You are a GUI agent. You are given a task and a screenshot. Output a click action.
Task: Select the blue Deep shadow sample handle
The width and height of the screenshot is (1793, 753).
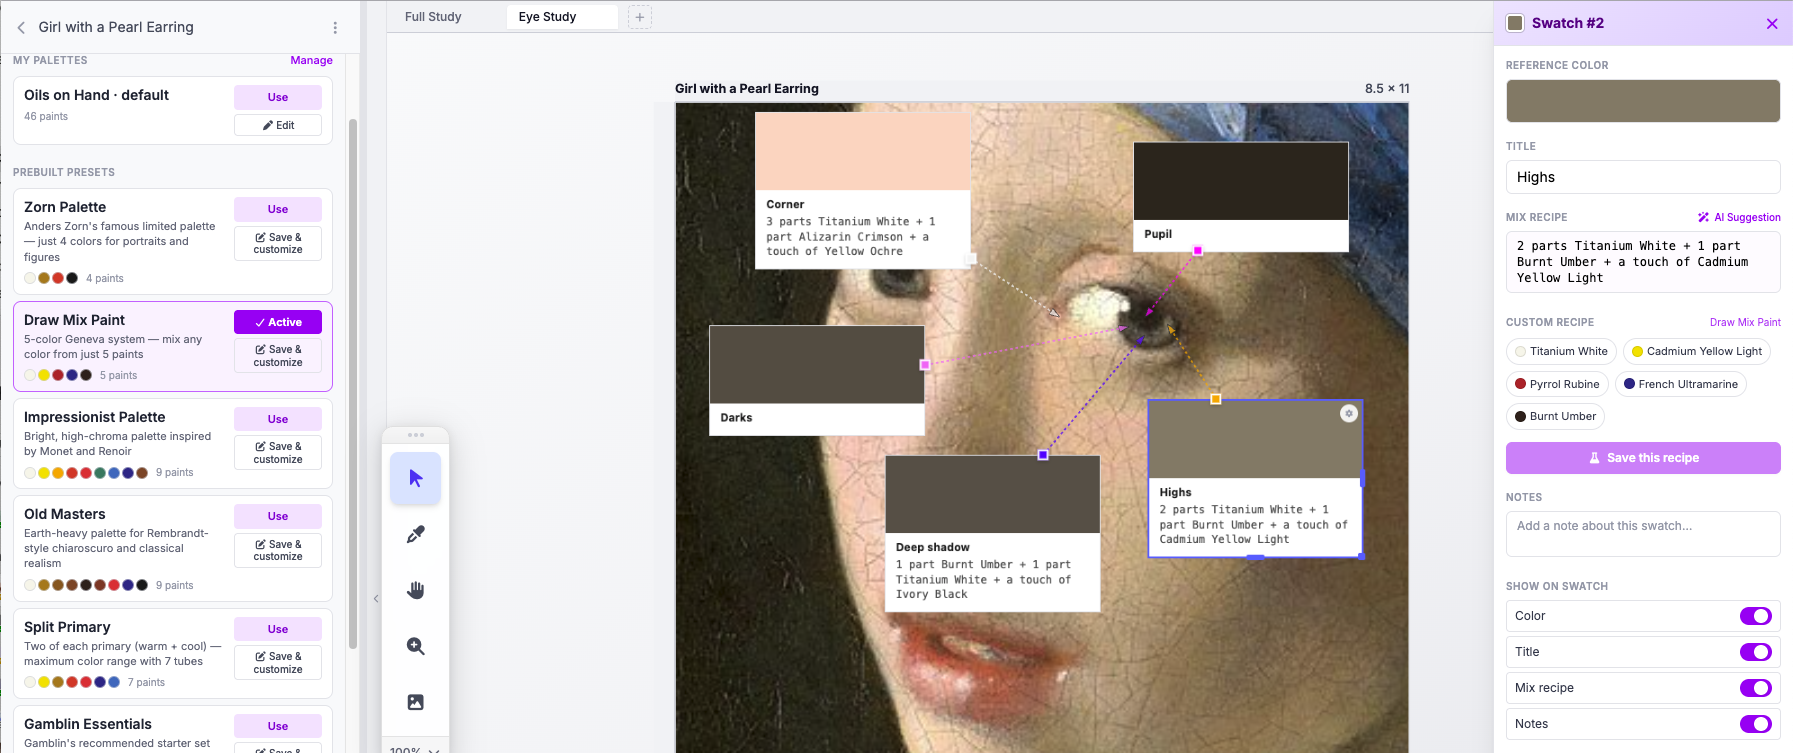(1043, 455)
